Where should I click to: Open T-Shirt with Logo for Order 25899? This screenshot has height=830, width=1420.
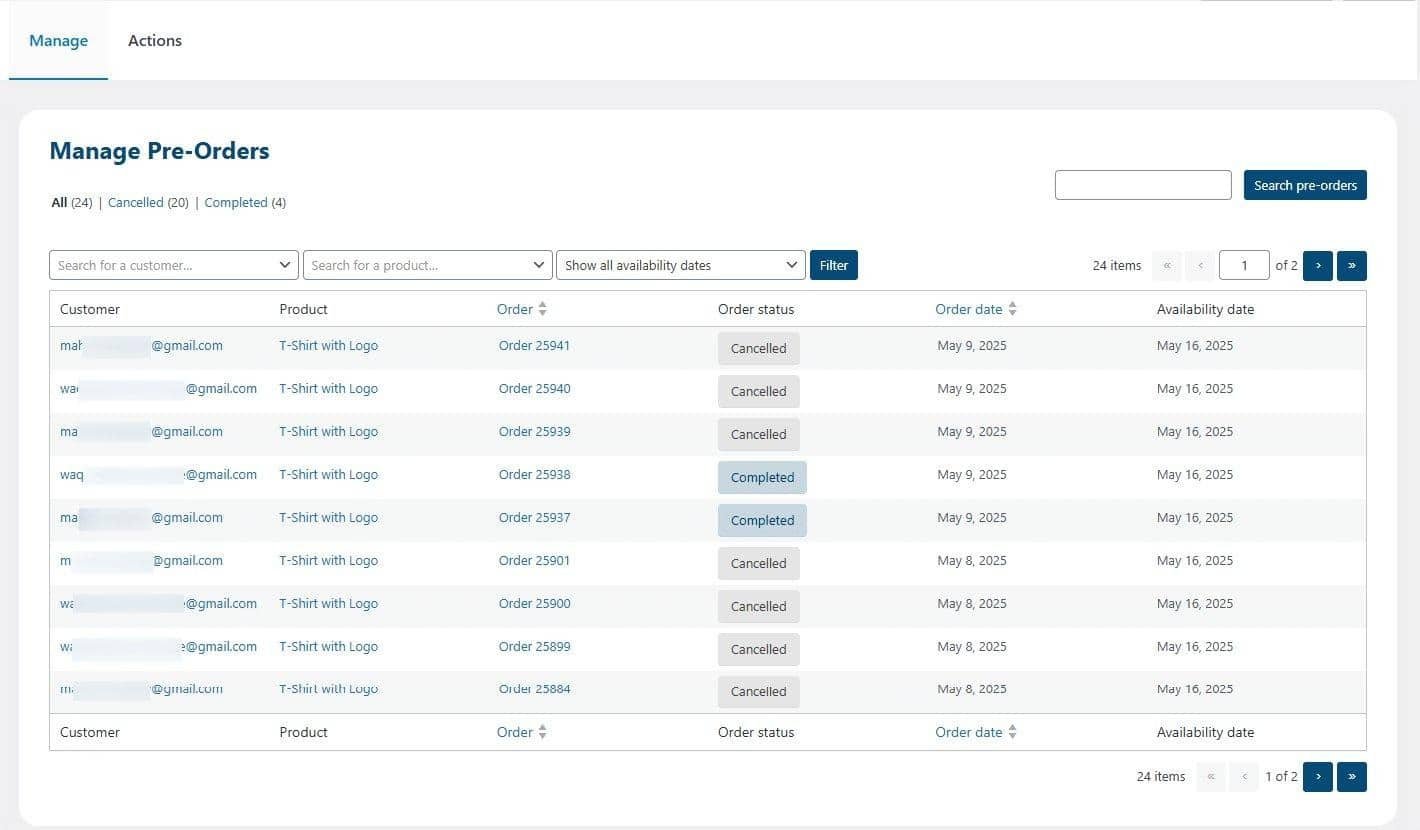(x=328, y=647)
